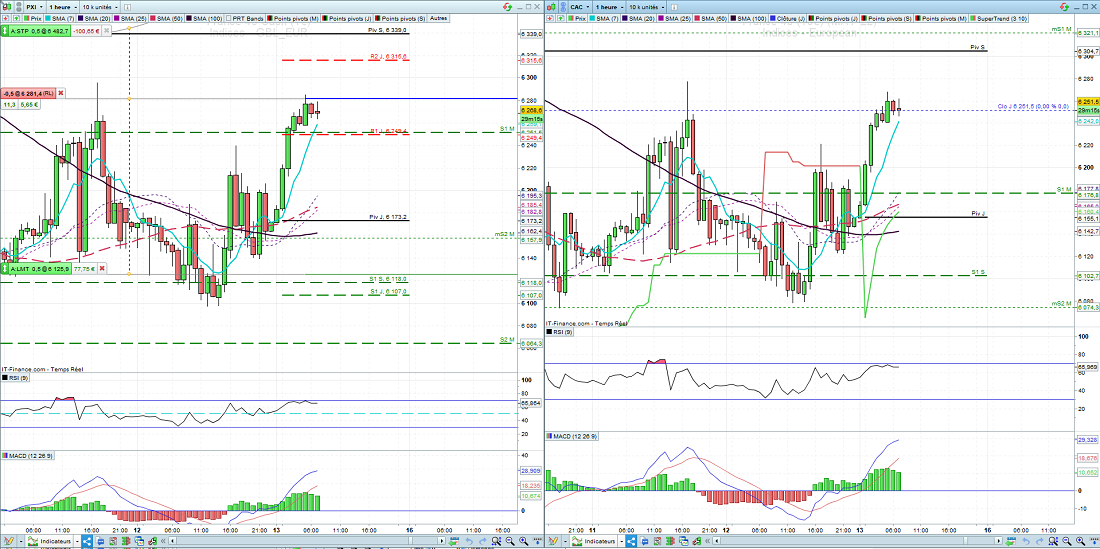Select Points pivots (J) in PXI chart
The width and height of the screenshot is (1100, 549).
347,18
